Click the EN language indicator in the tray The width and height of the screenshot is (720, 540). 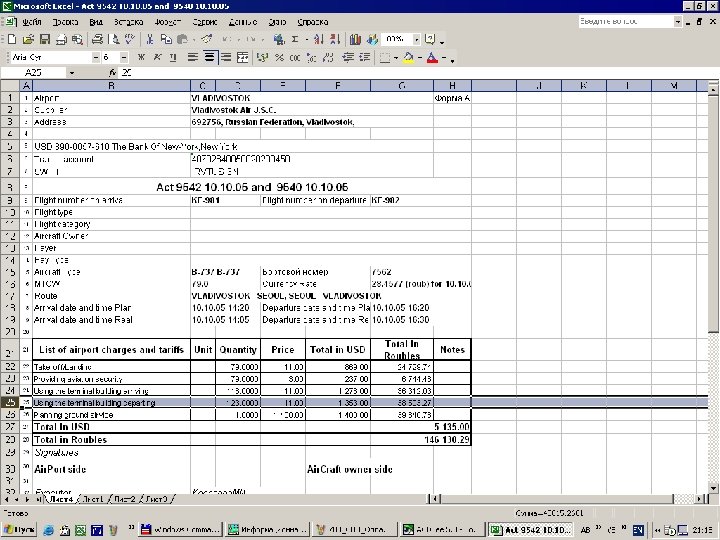[x=638, y=530]
